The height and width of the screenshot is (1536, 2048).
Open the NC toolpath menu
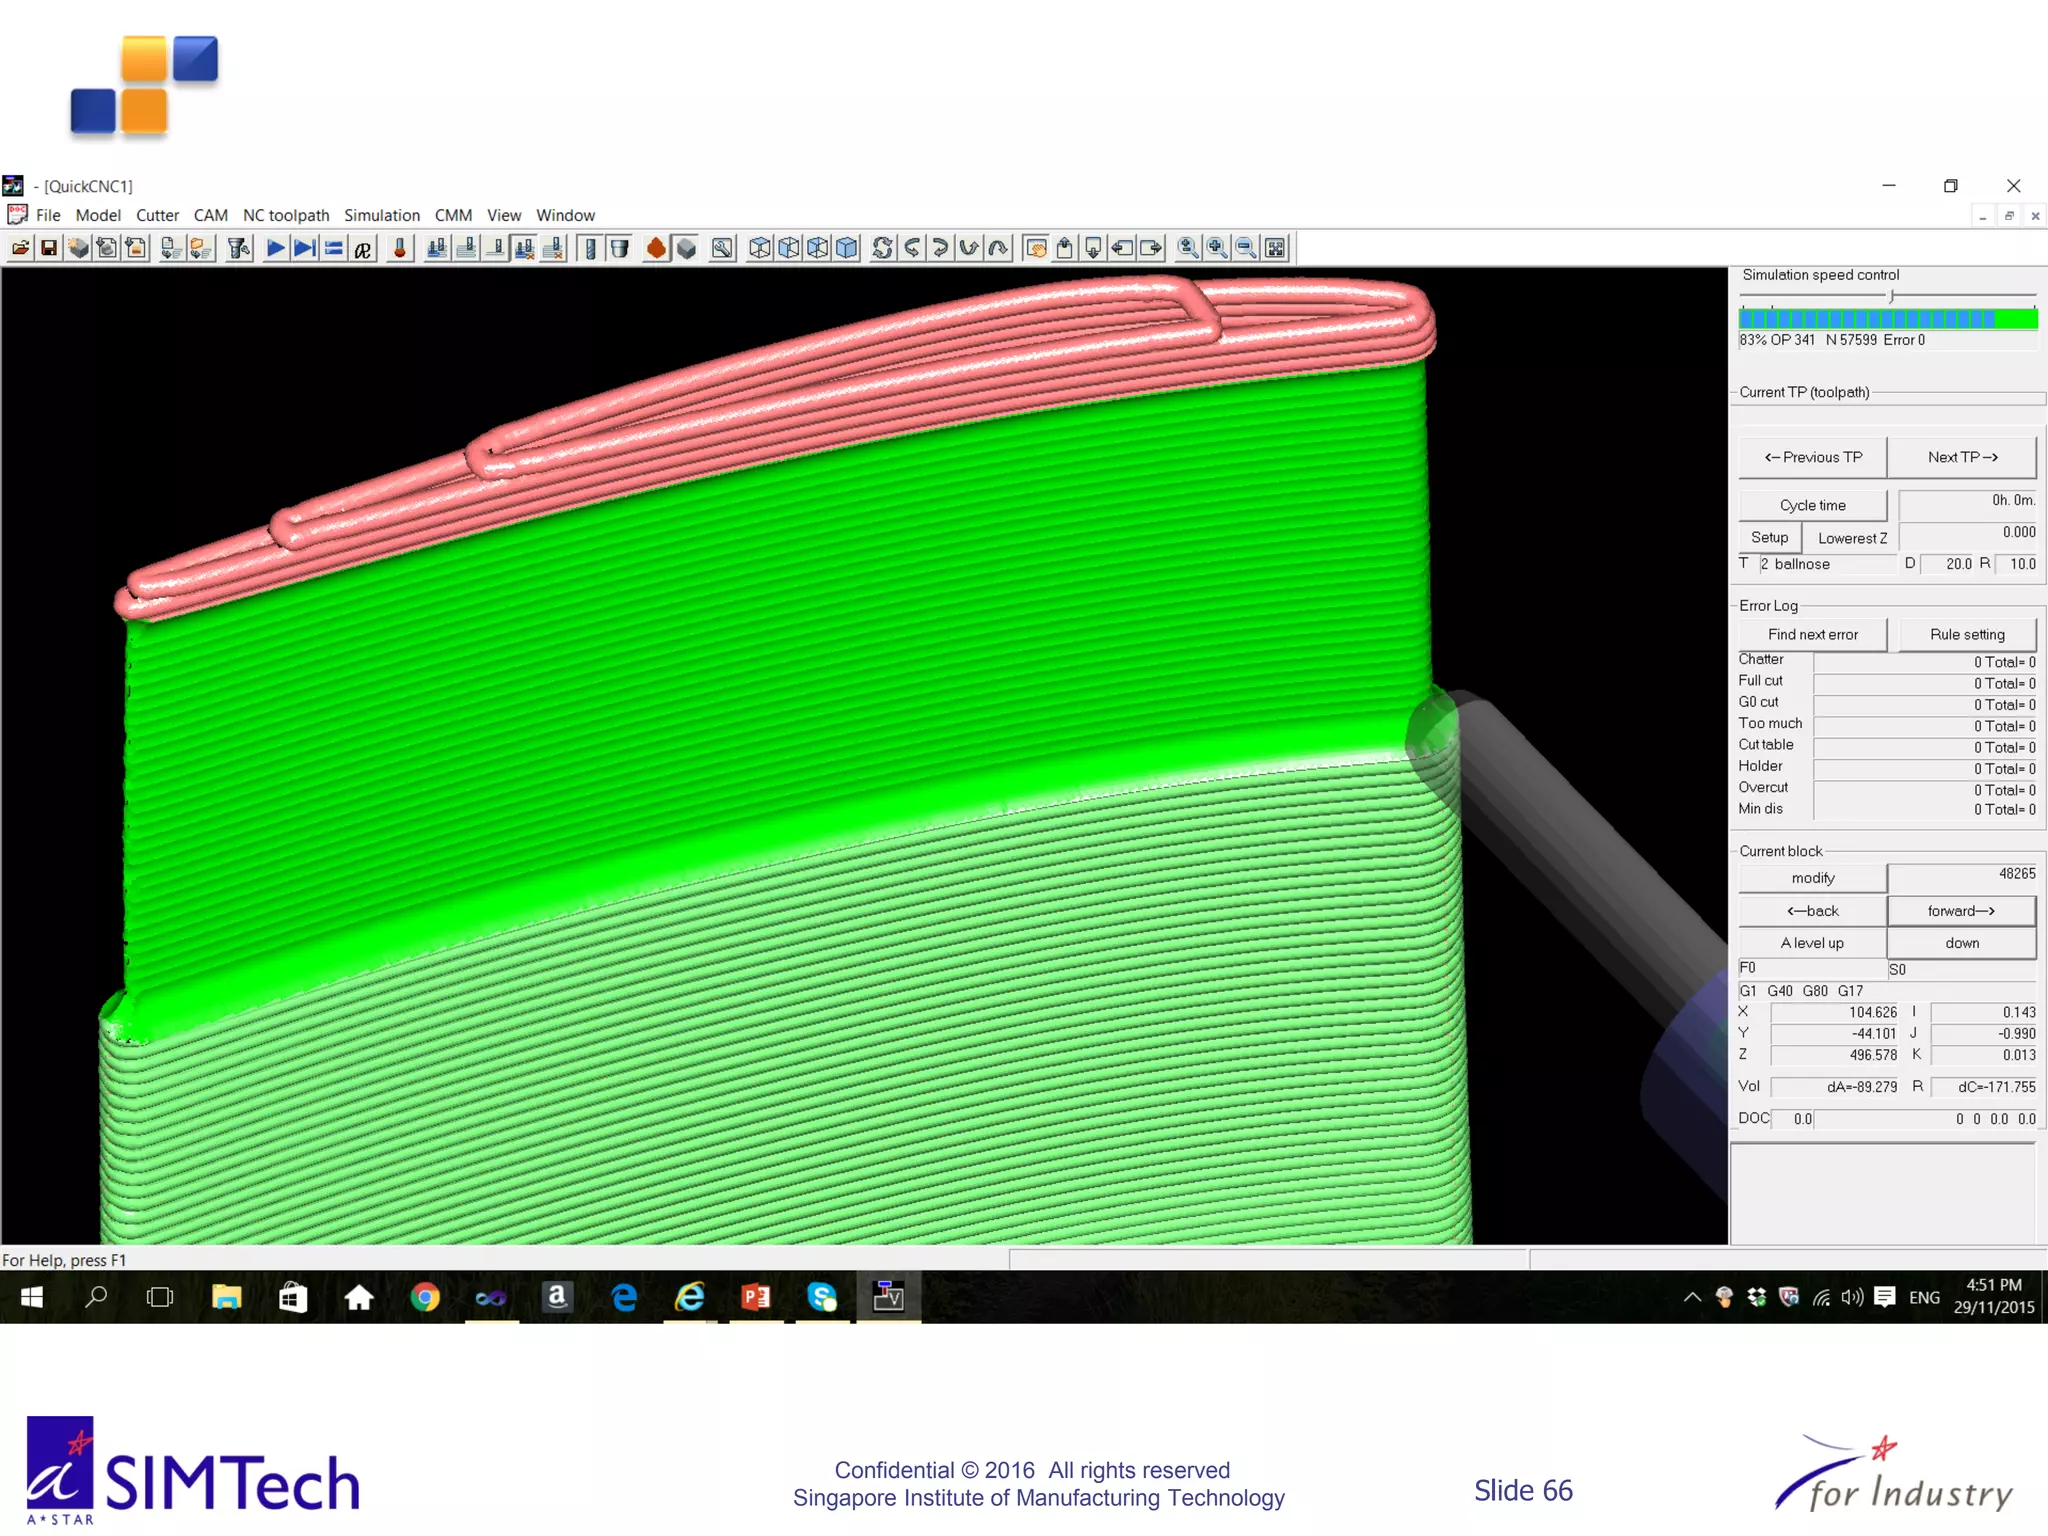286,215
